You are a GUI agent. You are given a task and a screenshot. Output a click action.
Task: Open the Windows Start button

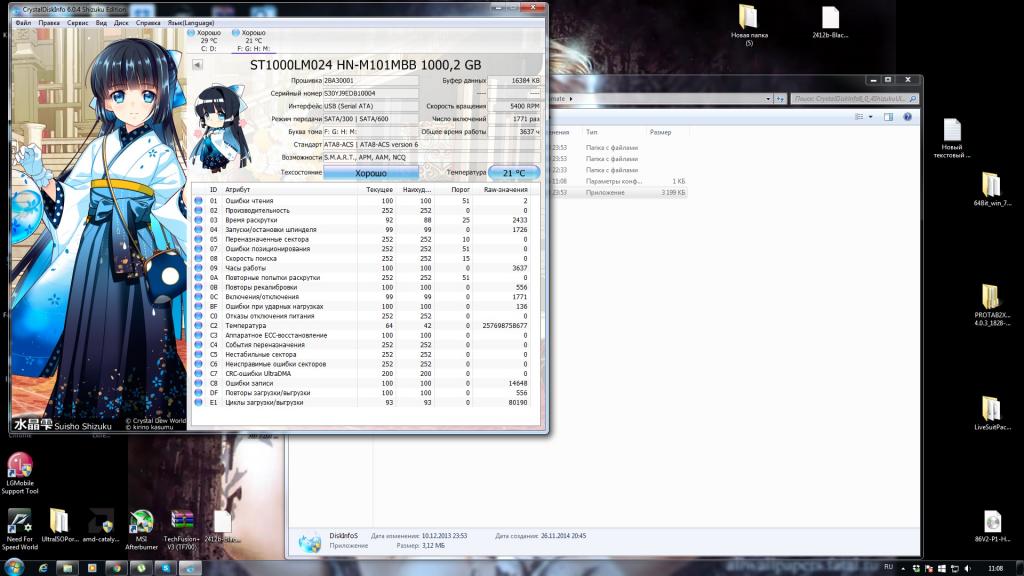[x=16, y=567]
